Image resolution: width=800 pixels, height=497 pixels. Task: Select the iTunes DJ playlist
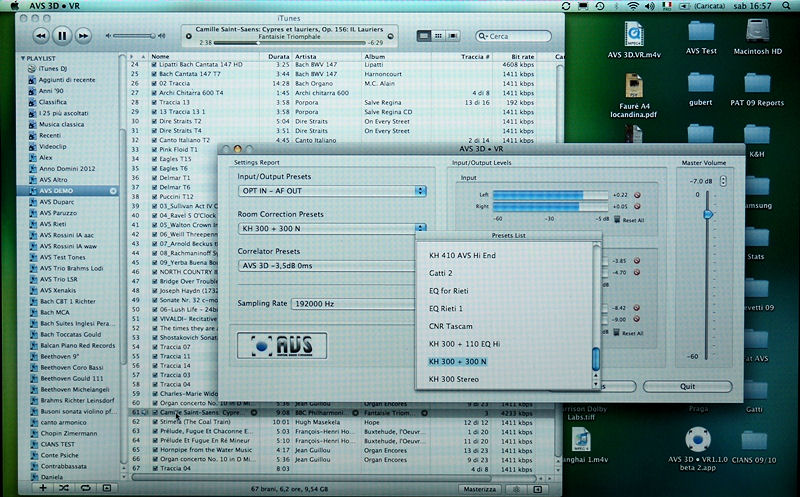point(53,68)
